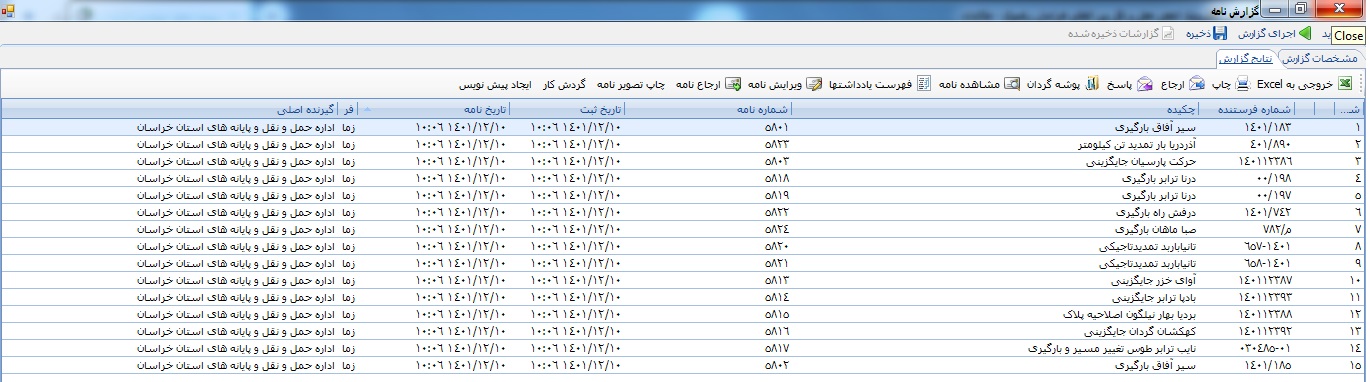Click the فر column header

click(348, 109)
